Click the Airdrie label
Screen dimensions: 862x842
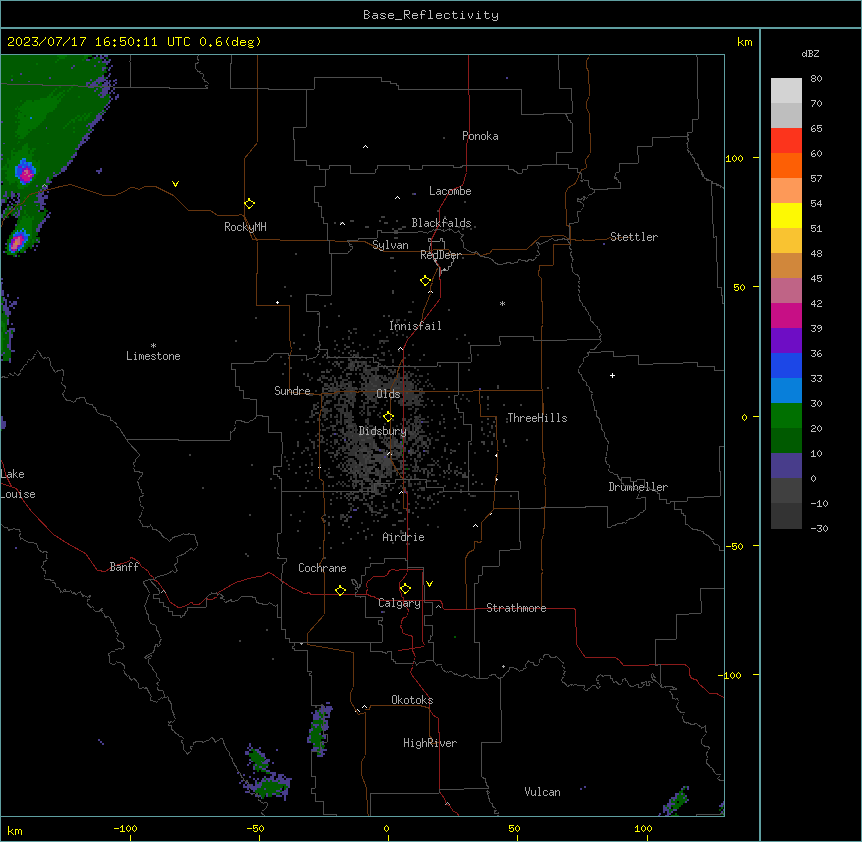coord(404,537)
